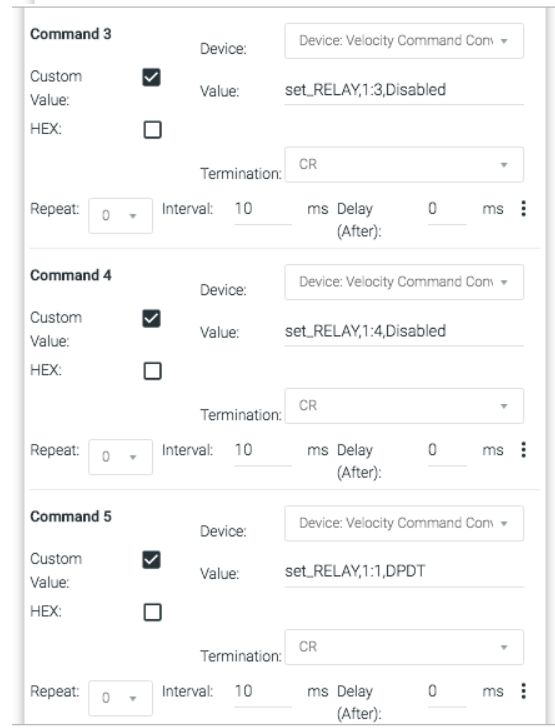The image size is (555, 728).
Task: Uncheck Custom Value checkbox for Command 4
Action: tap(151, 318)
